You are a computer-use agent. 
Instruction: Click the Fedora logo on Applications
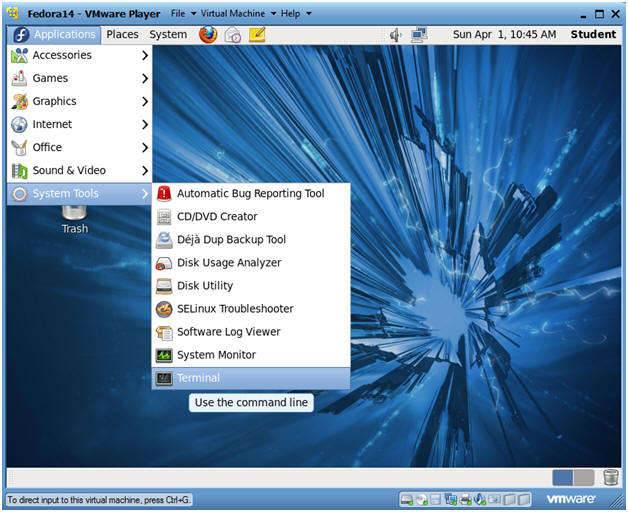pyautogui.click(x=21, y=35)
